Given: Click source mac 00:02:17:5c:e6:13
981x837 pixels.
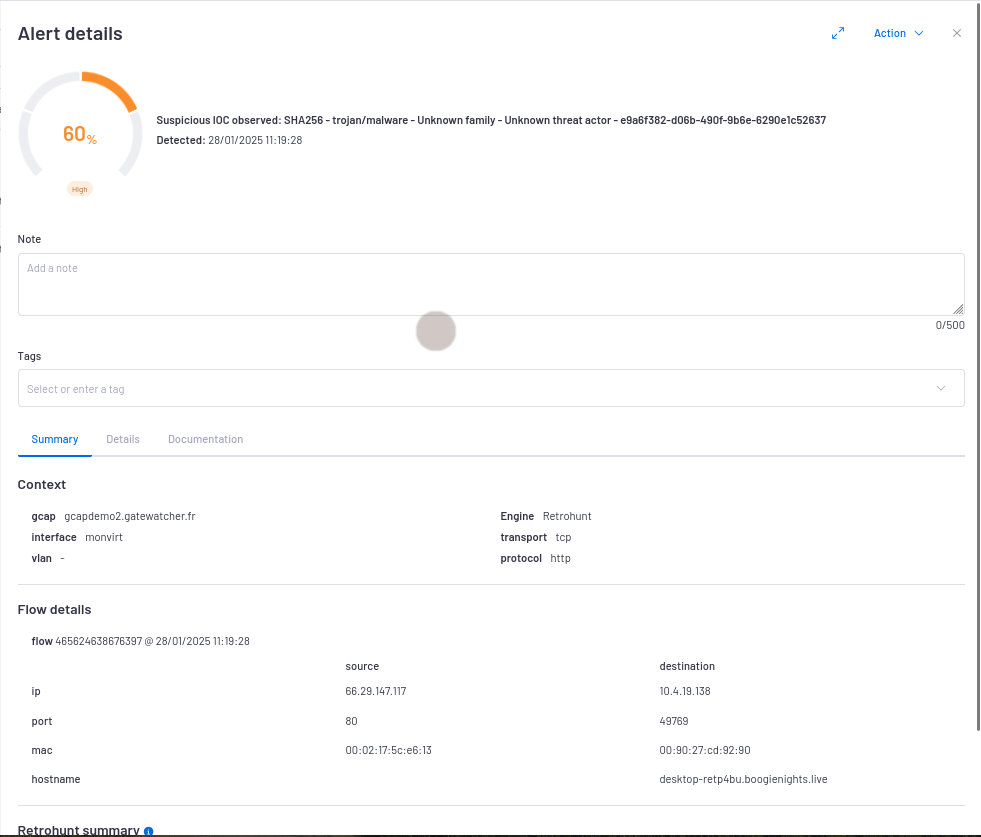Looking at the screenshot, I should click(x=388, y=750).
